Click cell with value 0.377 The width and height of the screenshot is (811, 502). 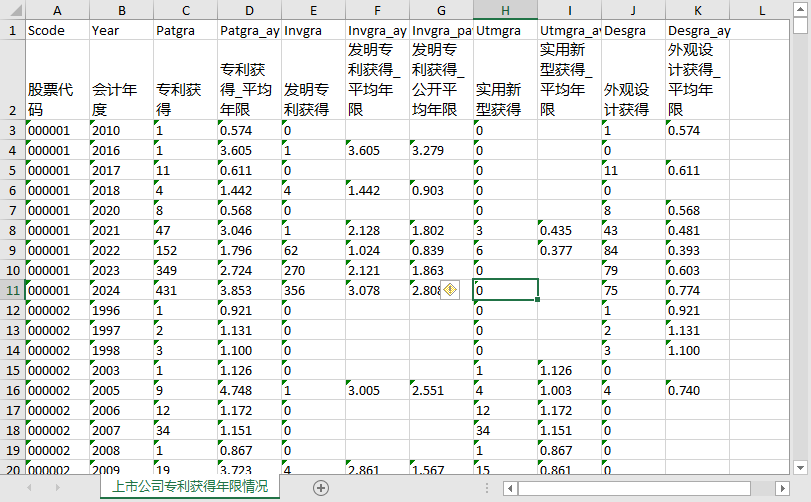pyautogui.click(x=569, y=250)
